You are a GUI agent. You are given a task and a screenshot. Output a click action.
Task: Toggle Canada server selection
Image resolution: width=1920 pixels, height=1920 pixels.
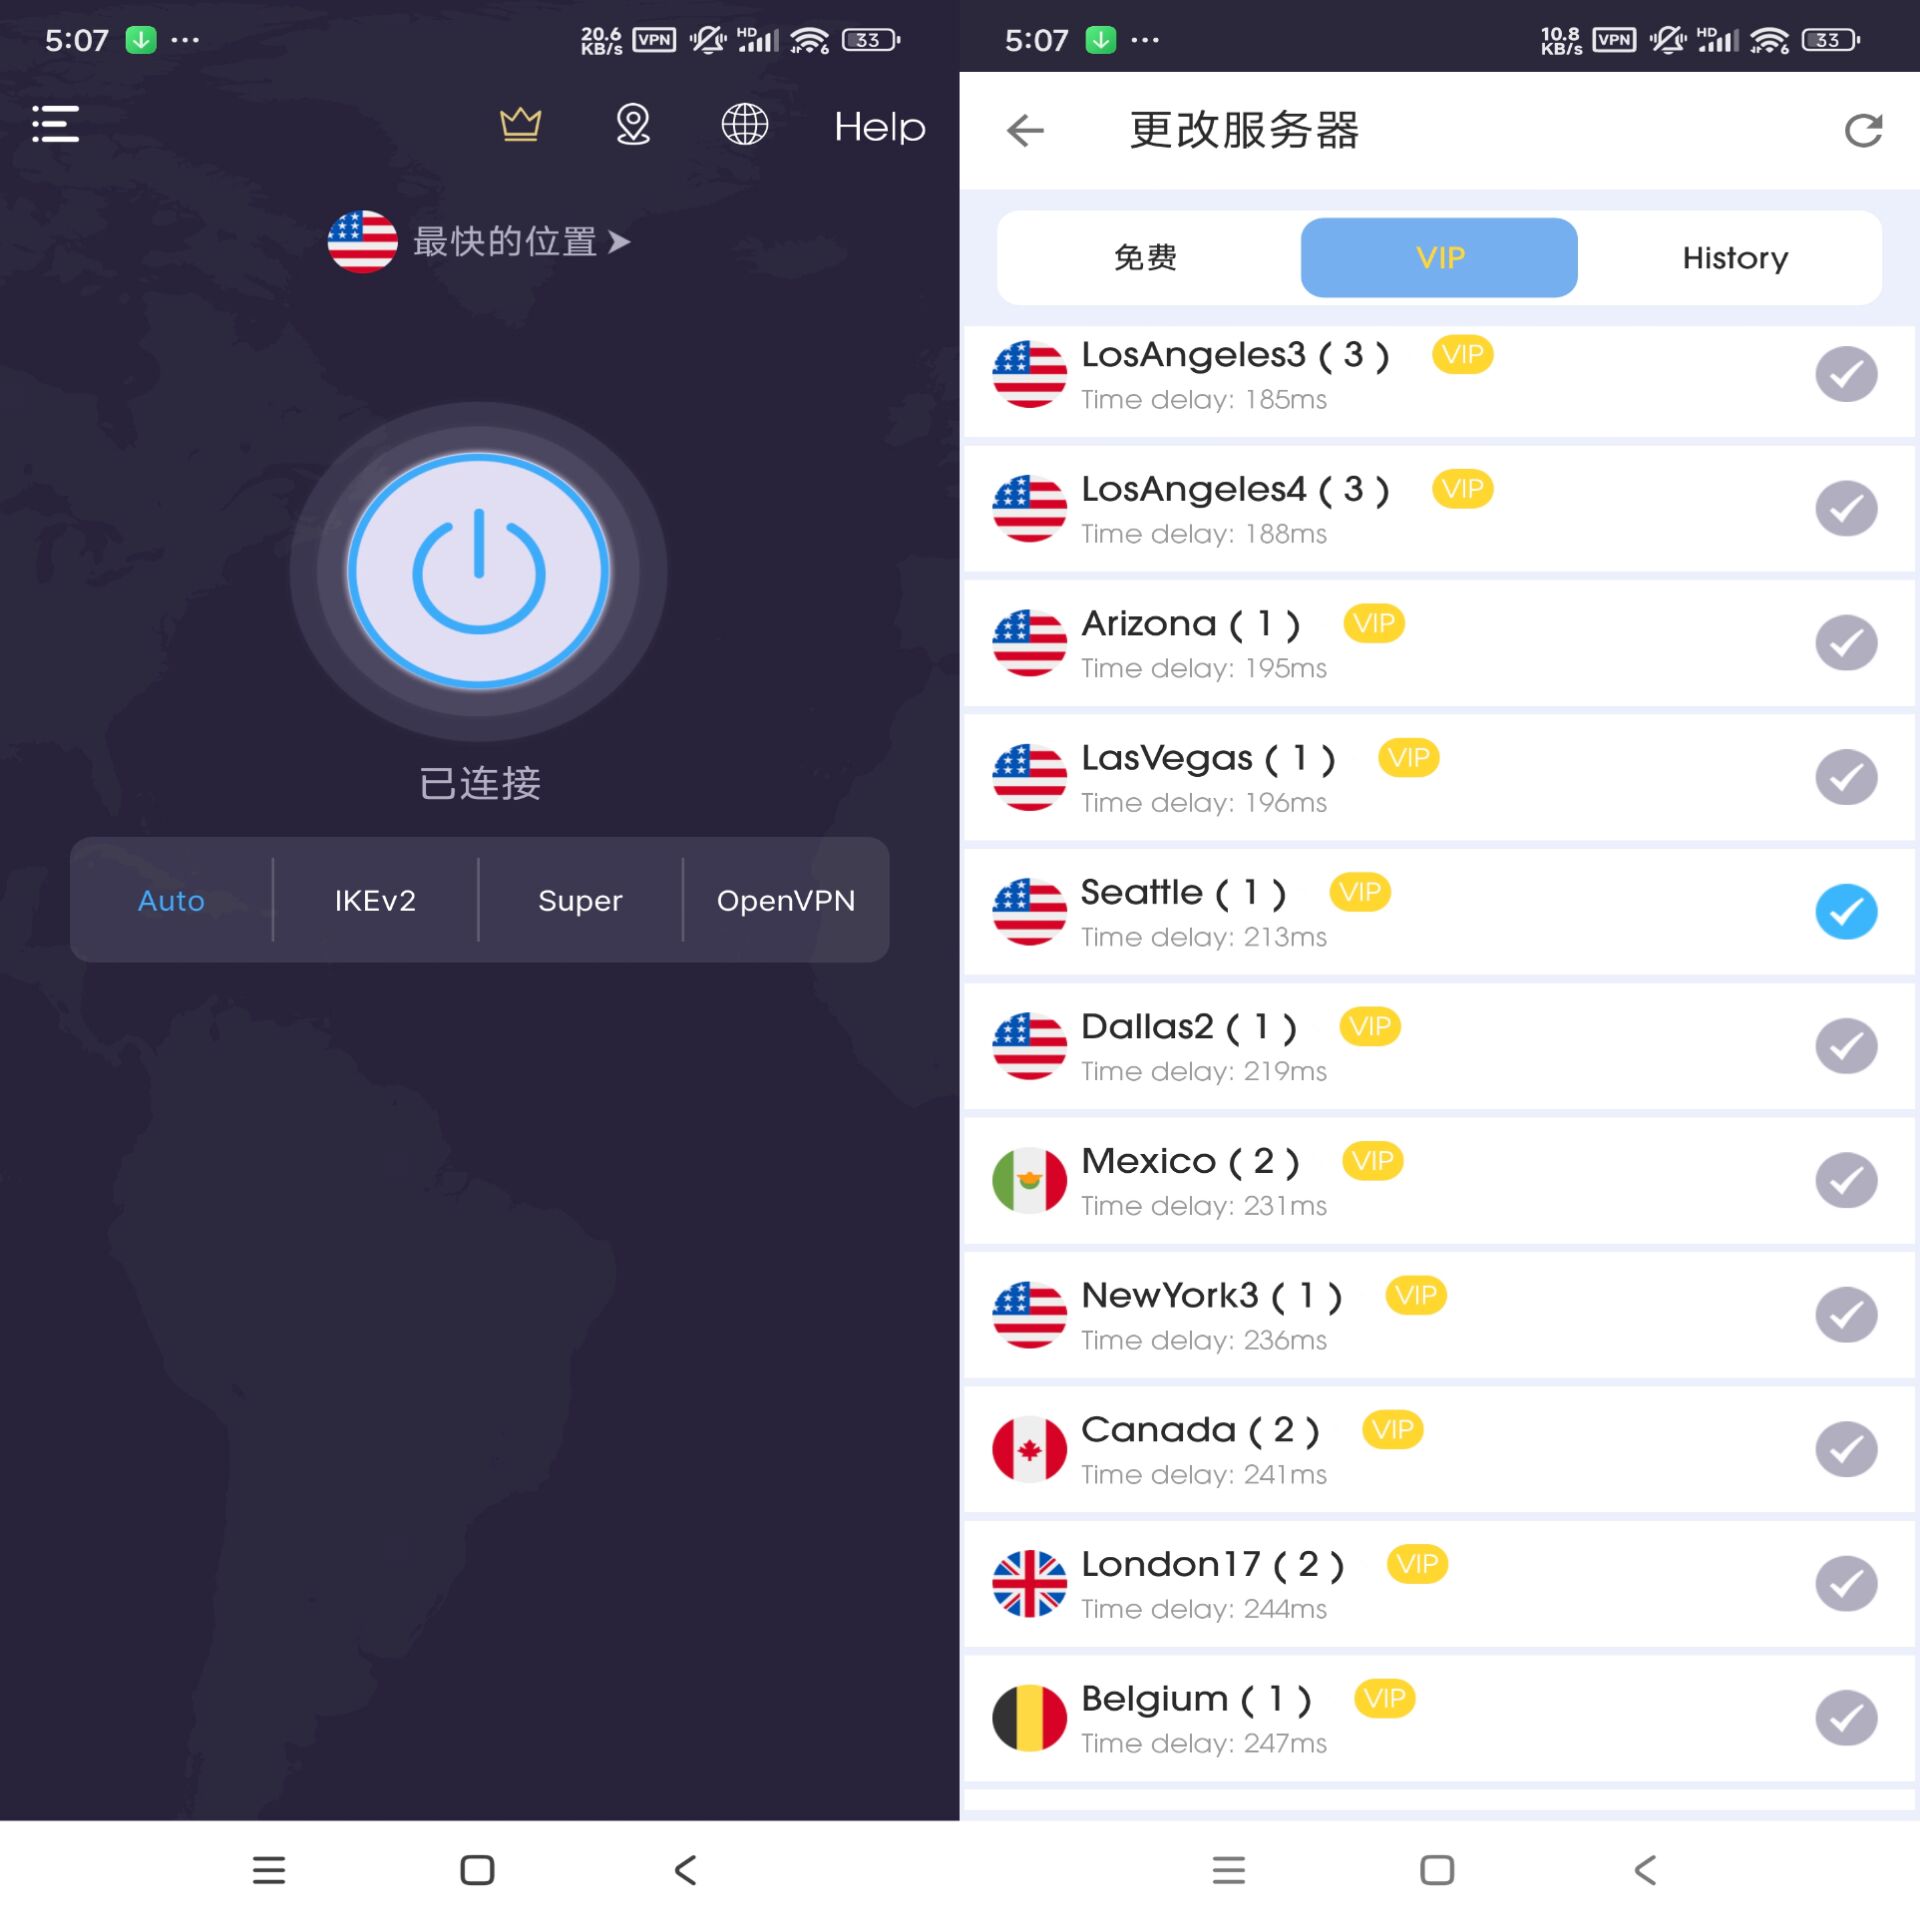pos(1846,1449)
